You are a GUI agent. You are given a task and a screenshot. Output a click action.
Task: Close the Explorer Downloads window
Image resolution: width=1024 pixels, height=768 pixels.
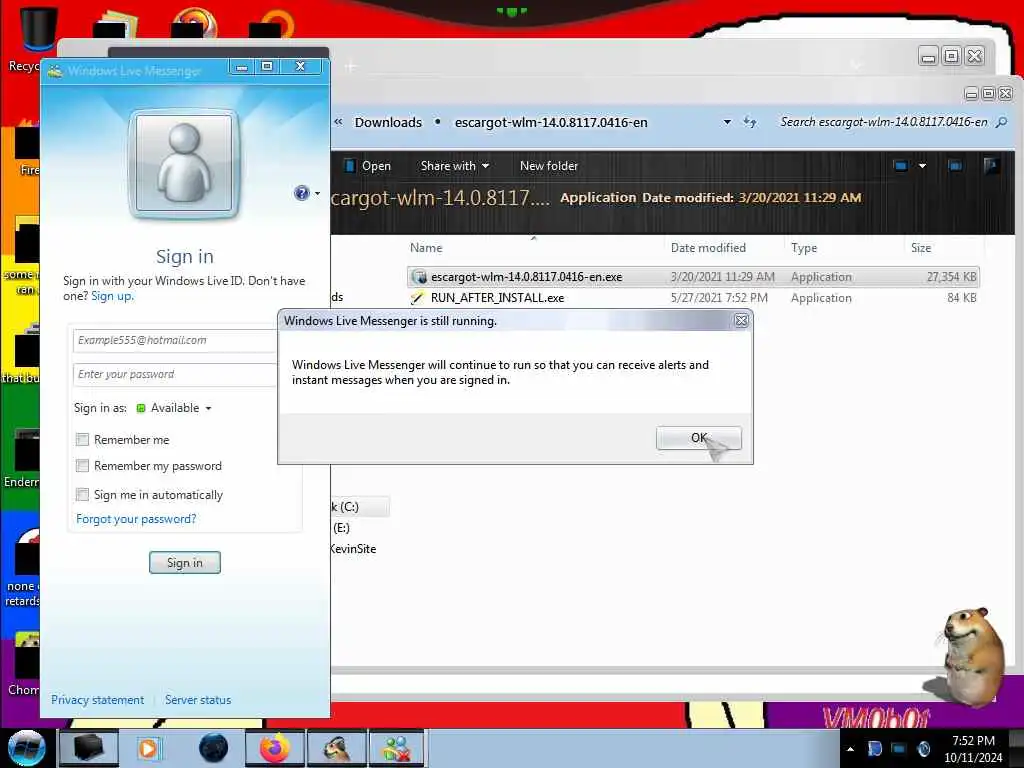pyautogui.click(x=1006, y=94)
